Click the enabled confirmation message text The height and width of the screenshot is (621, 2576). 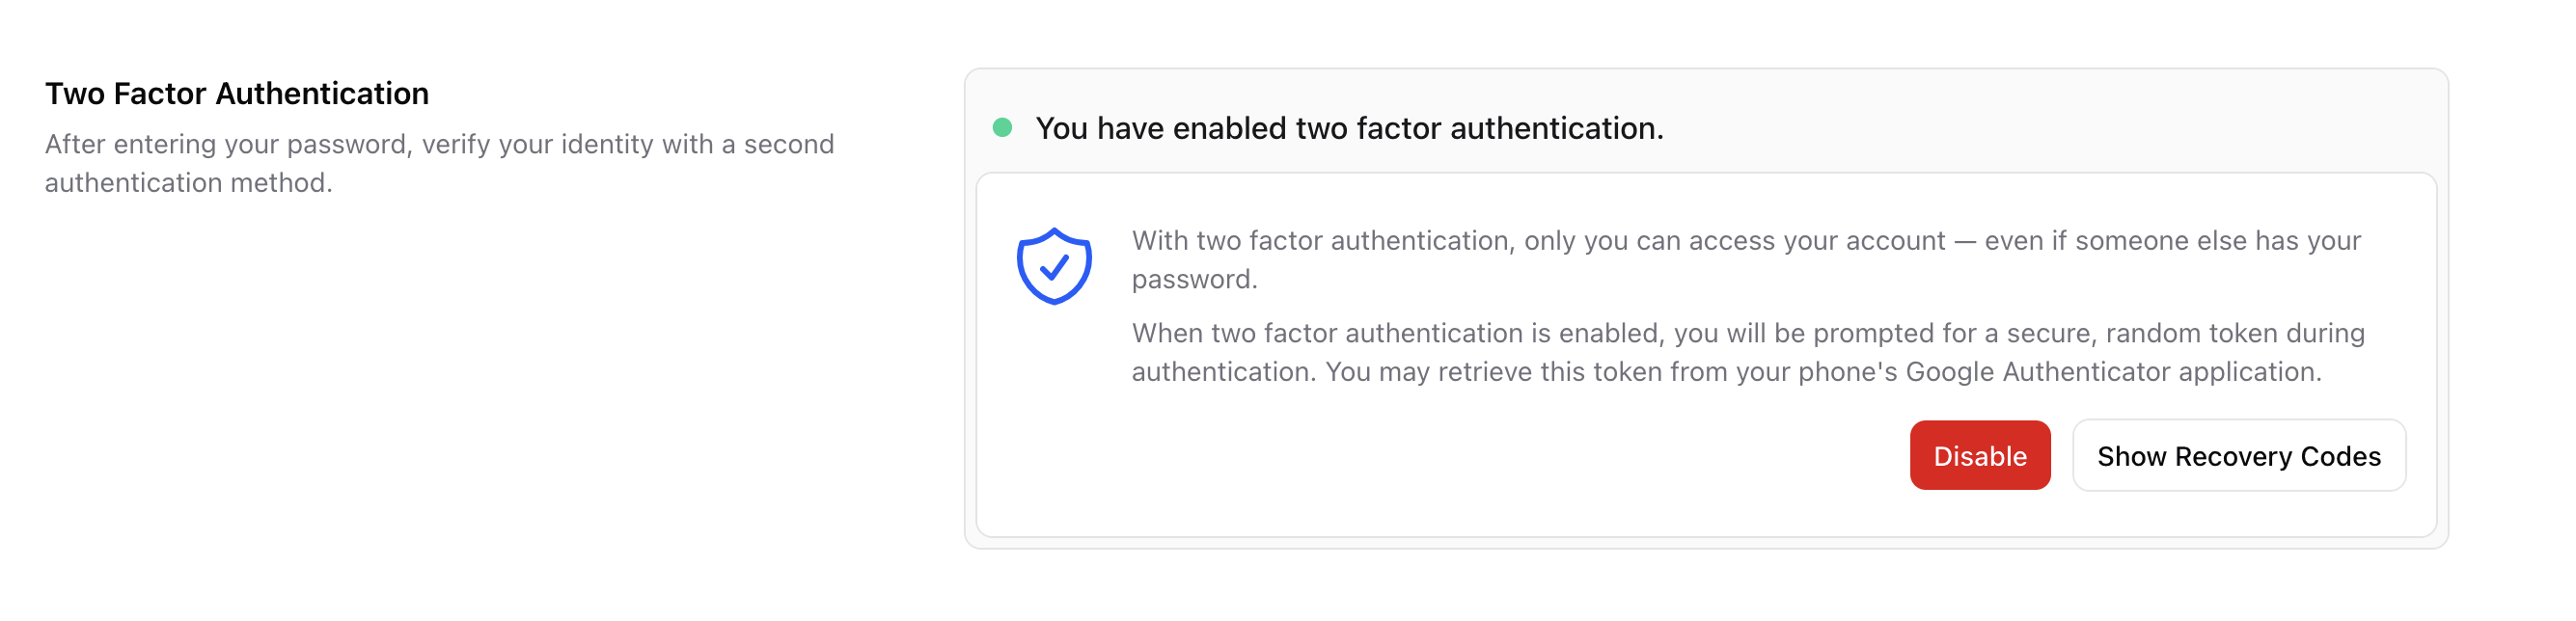pos(1350,128)
